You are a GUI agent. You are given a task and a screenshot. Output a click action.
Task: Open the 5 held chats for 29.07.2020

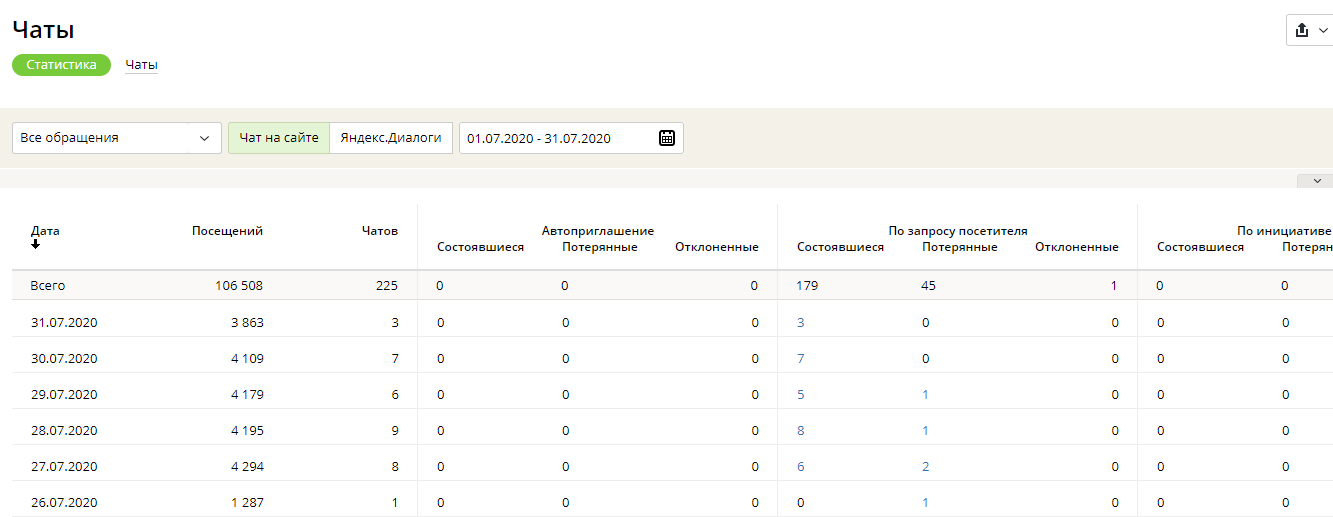point(801,394)
